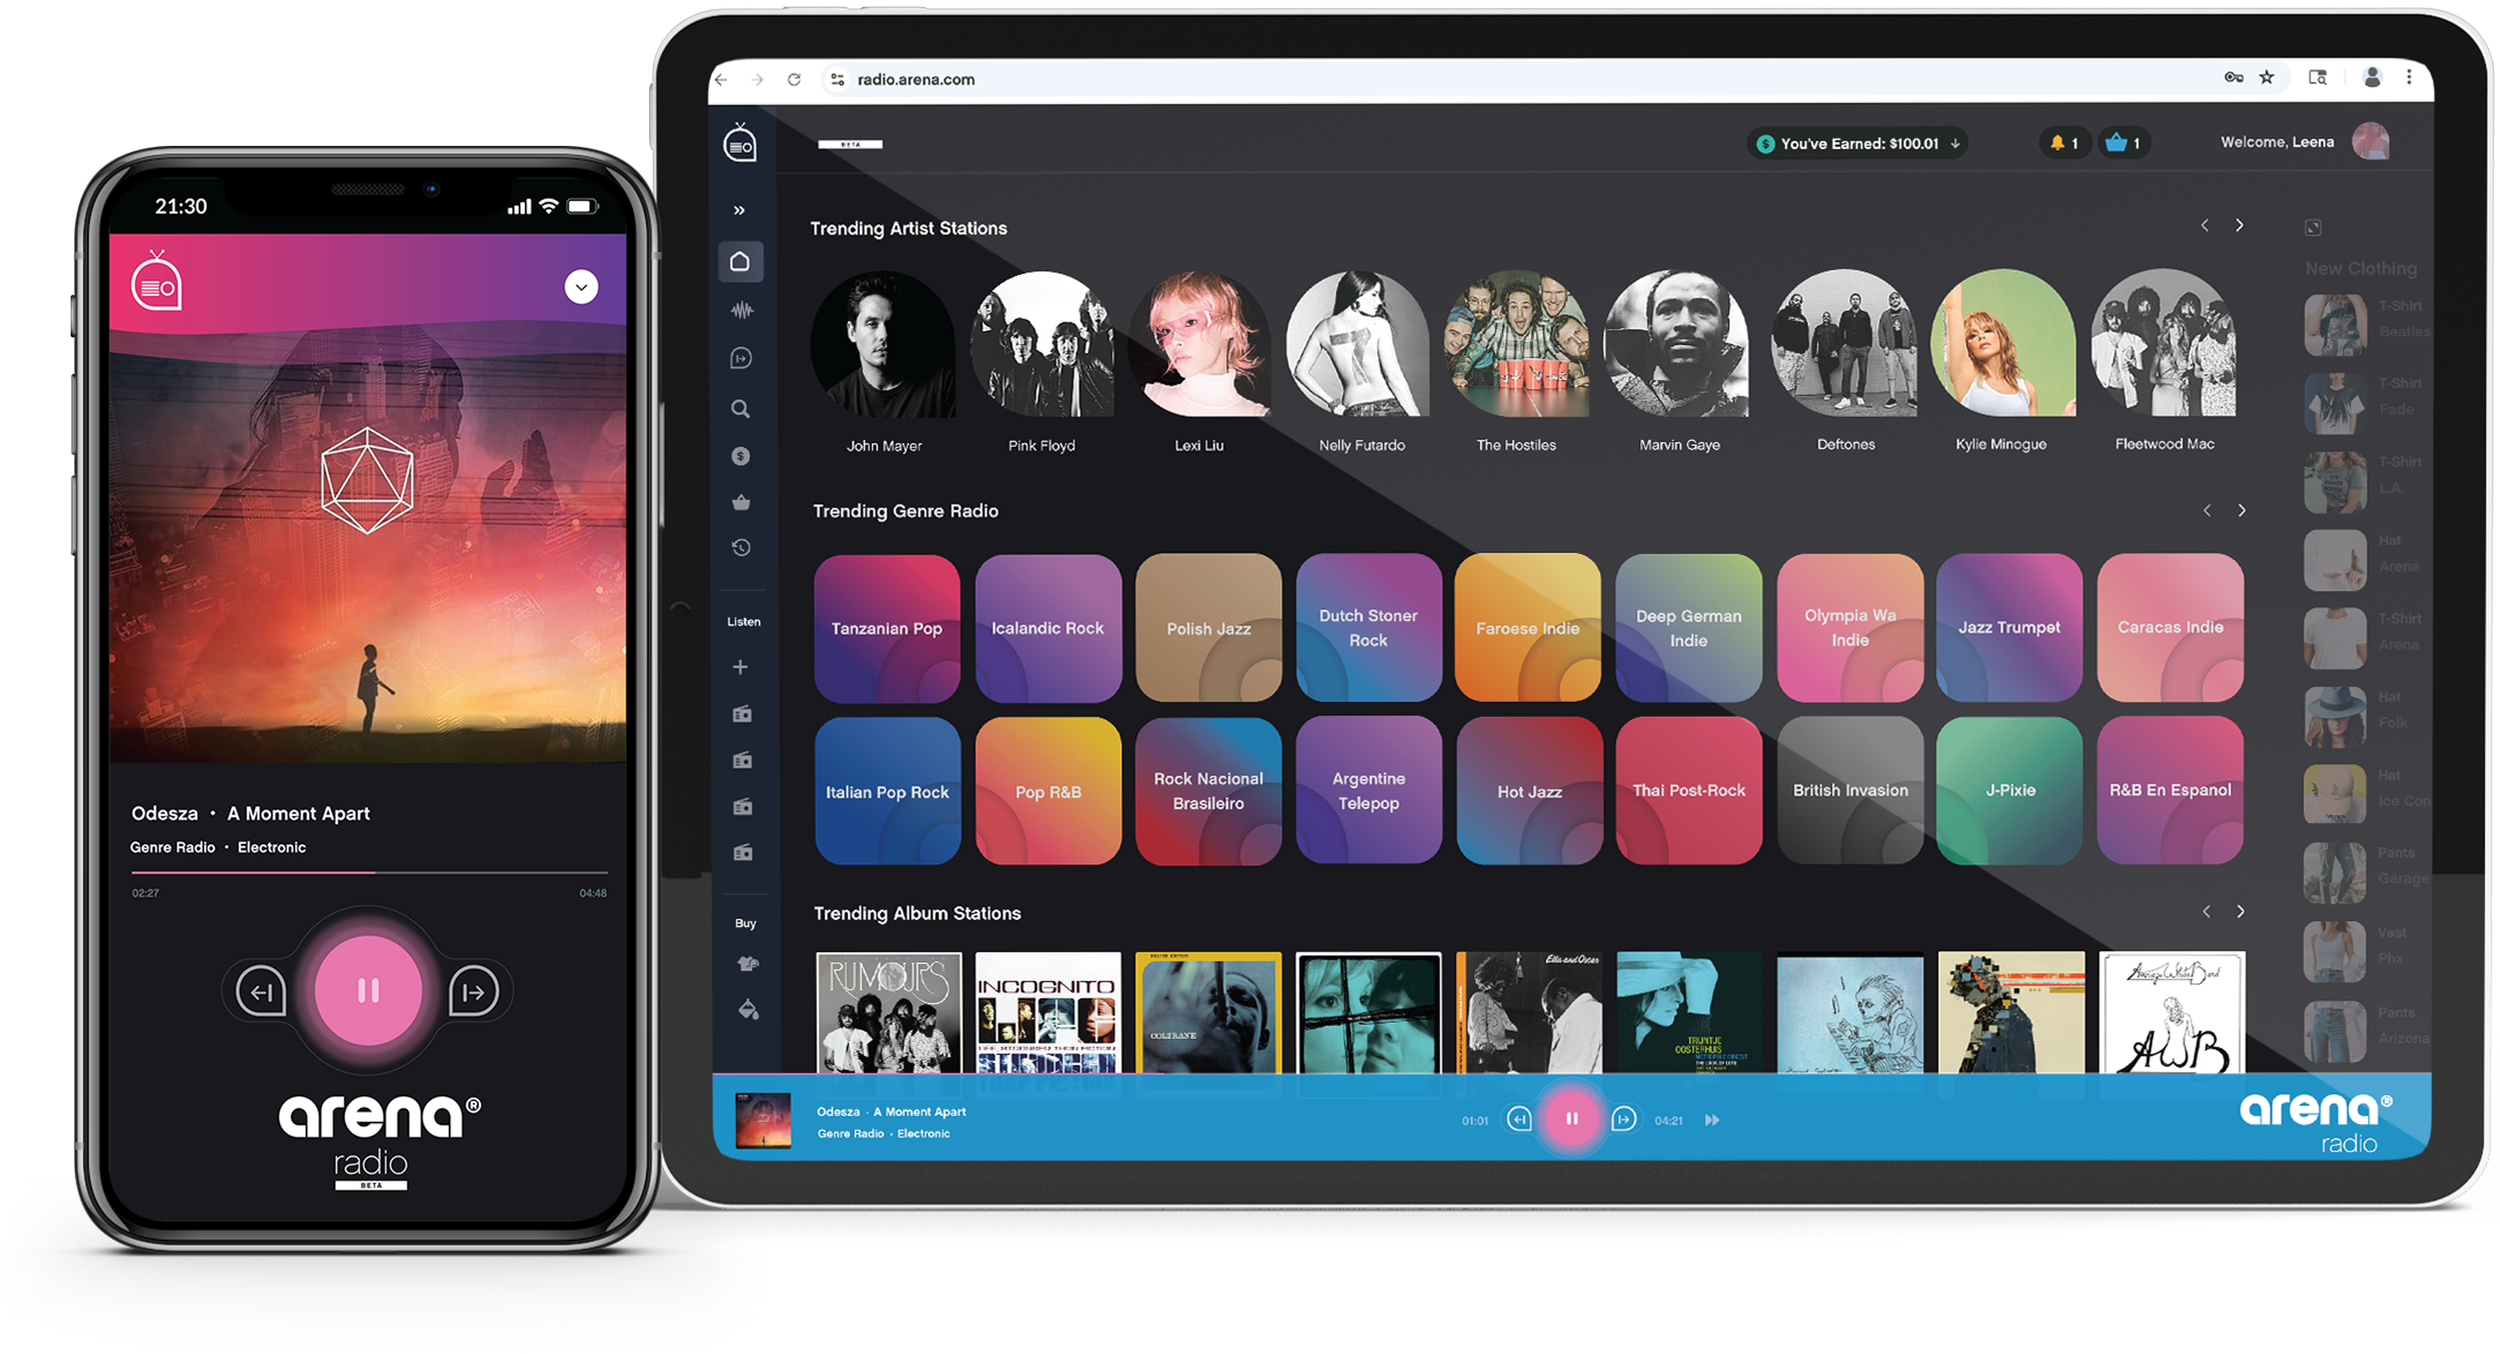Image resolution: width=2500 pixels, height=1354 pixels.
Task: Click the Home icon in the sidebar
Action: (740, 262)
